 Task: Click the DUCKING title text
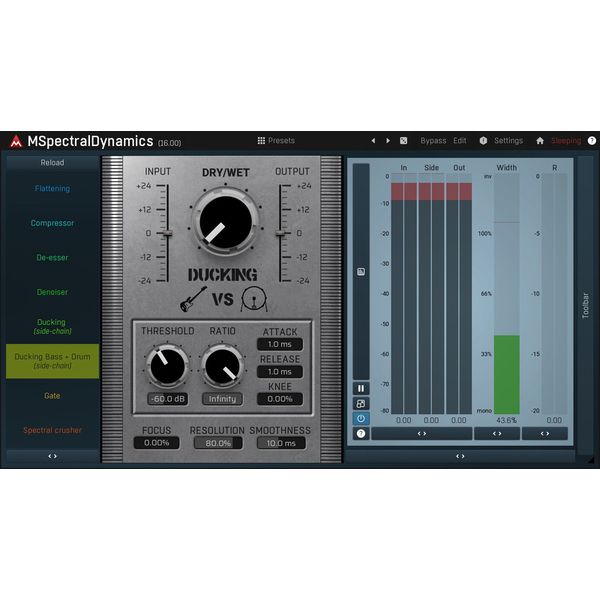coord(223,275)
